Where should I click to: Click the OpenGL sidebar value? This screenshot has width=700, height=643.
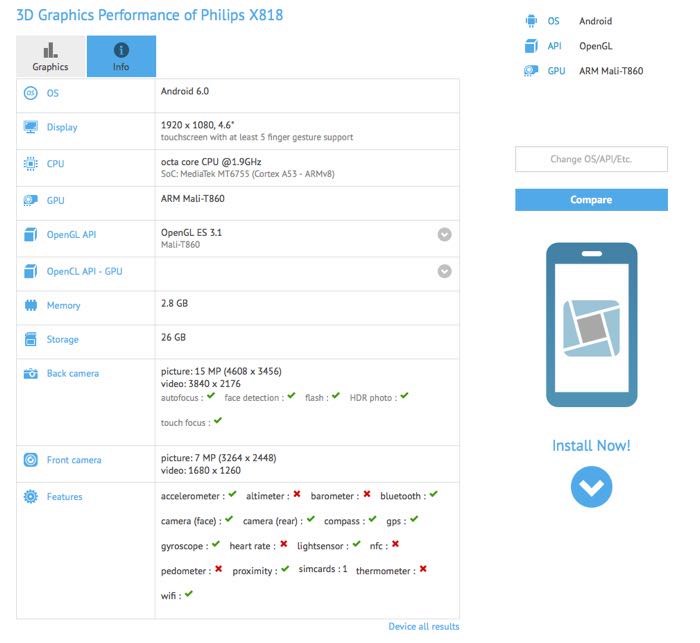pos(596,46)
